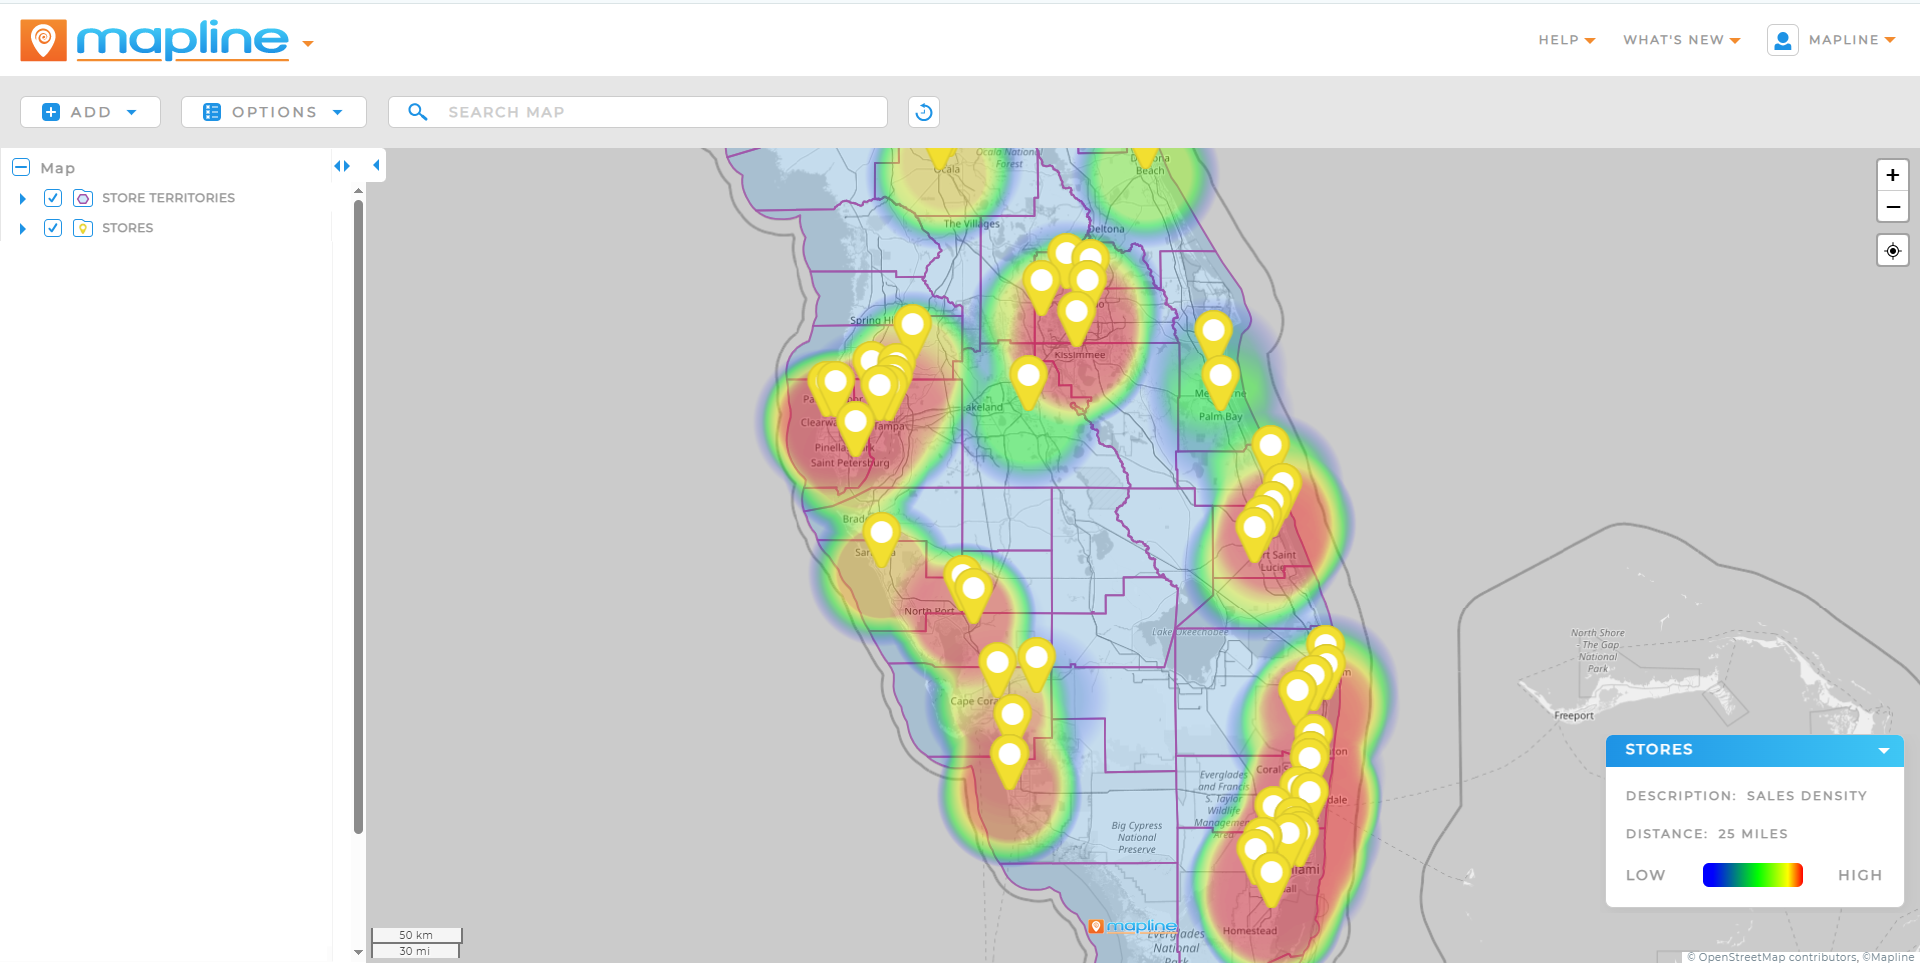This screenshot has height=963, width=1920.
Task: Click the map history reset icon
Action: click(x=922, y=111)
